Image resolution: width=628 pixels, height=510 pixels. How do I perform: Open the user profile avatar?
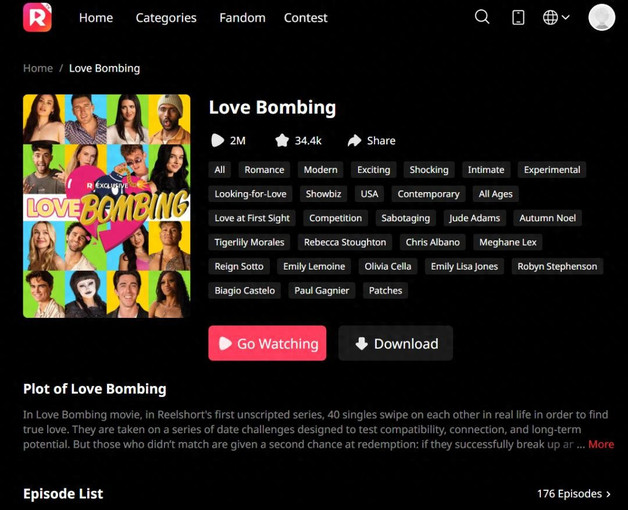[x=602, y=17]
